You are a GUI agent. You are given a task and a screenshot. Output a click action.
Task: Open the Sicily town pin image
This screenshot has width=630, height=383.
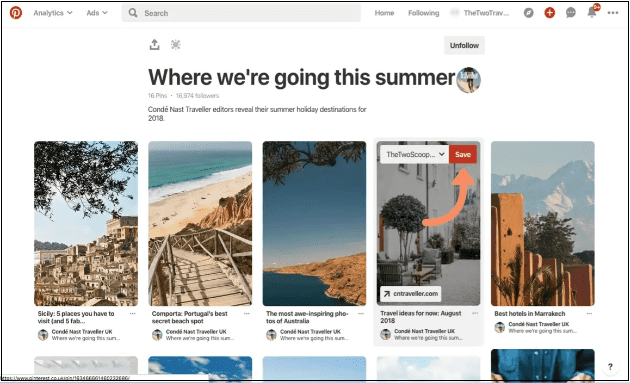86,223
